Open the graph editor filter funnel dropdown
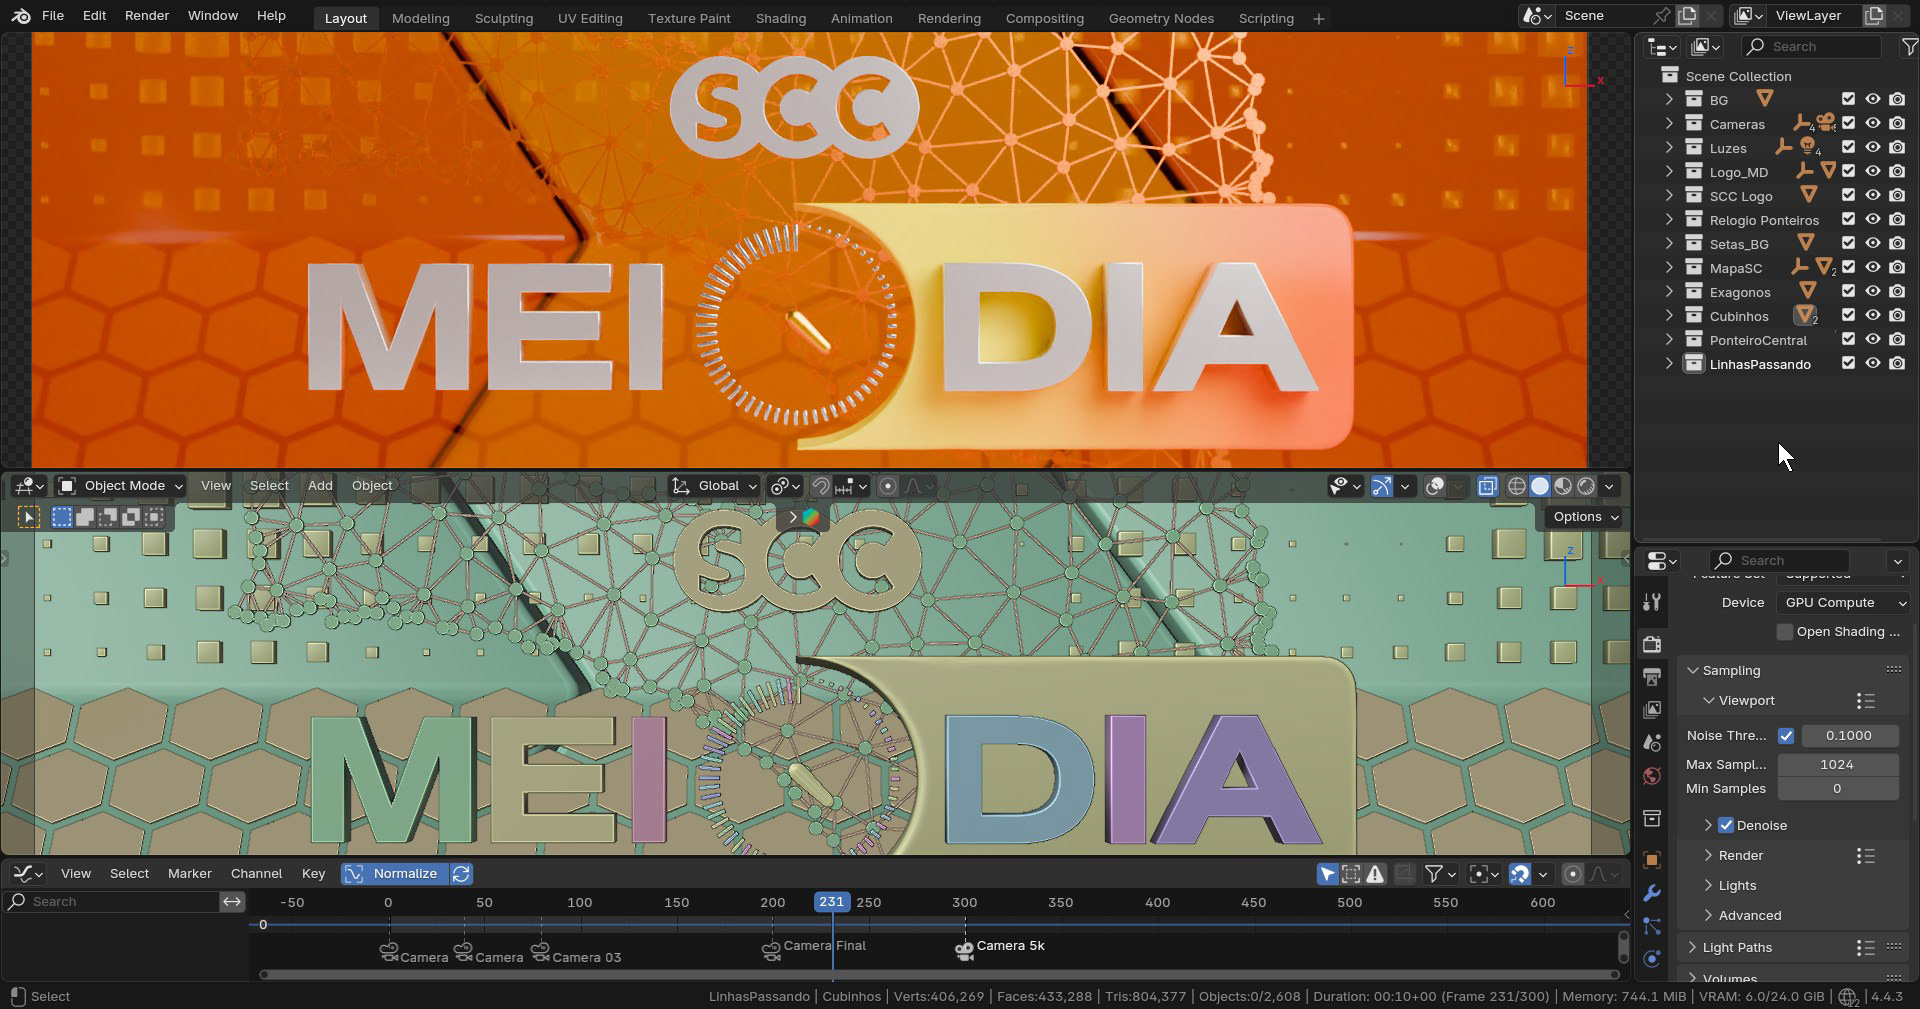Image resolution: width=1920 pixels, height=1009 pixels. click(x=1439, y=875)
